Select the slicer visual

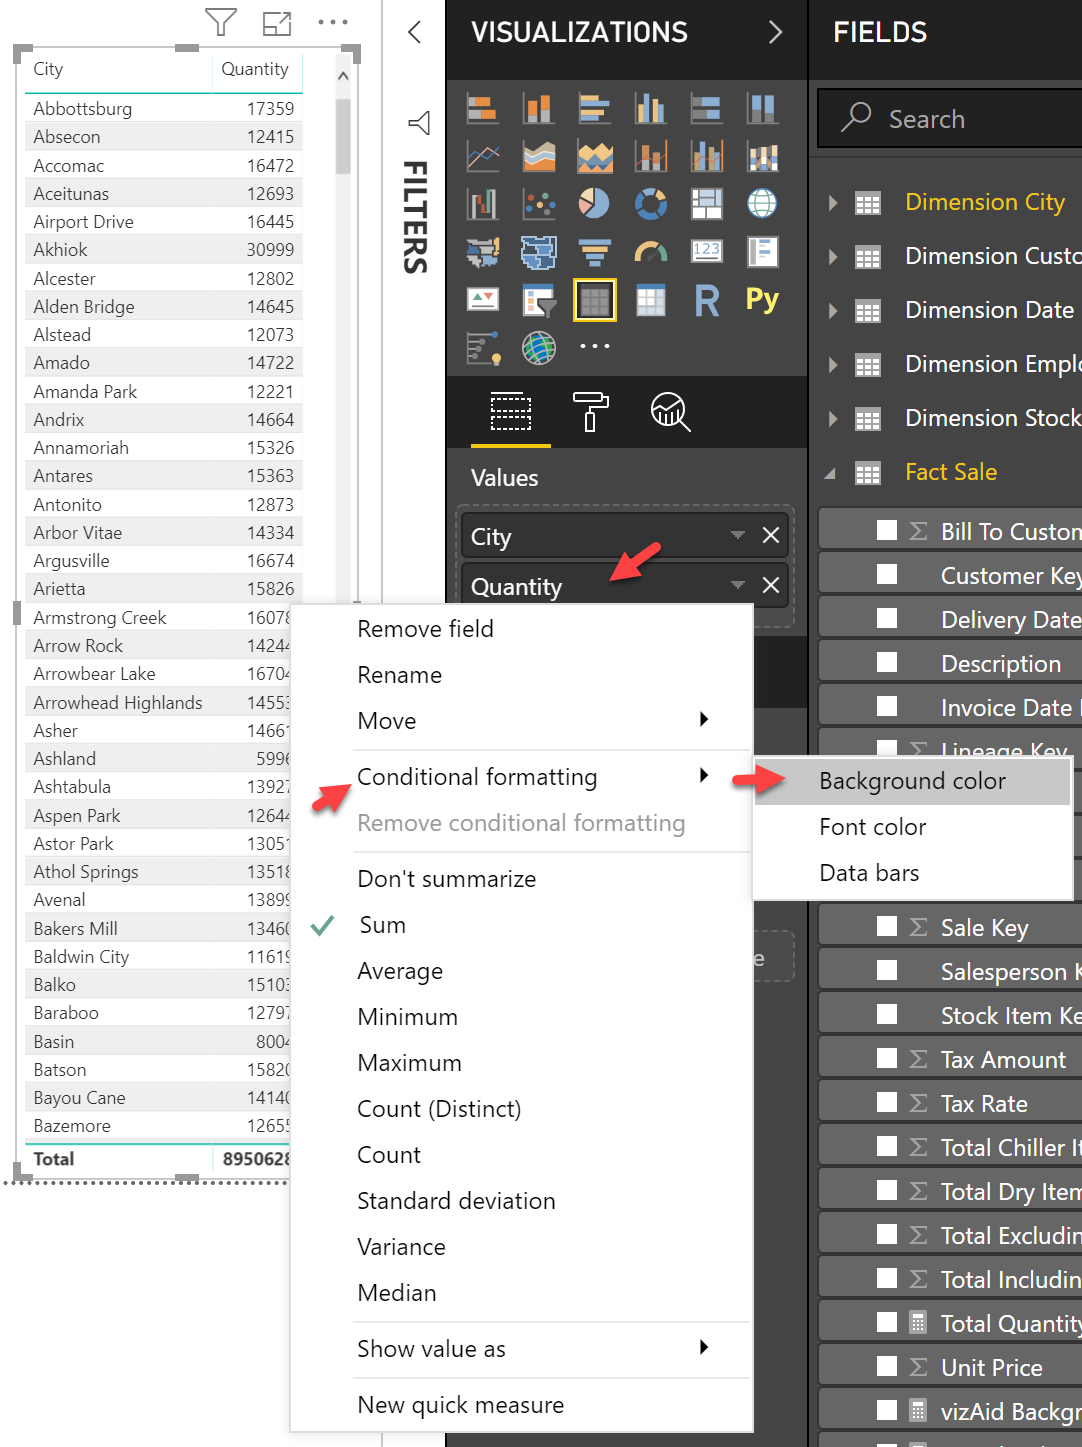[x=539, y=300]
